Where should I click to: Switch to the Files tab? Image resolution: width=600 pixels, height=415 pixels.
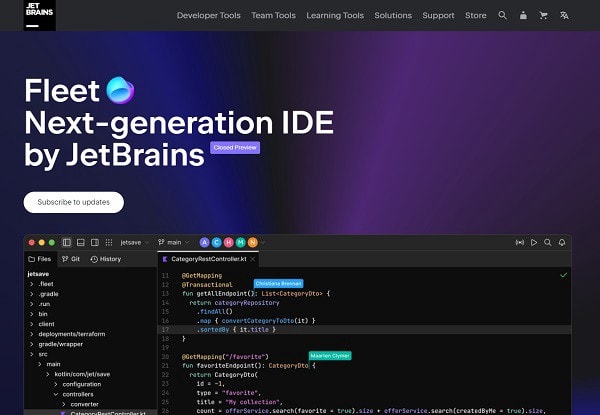click(x=40, y=259)
